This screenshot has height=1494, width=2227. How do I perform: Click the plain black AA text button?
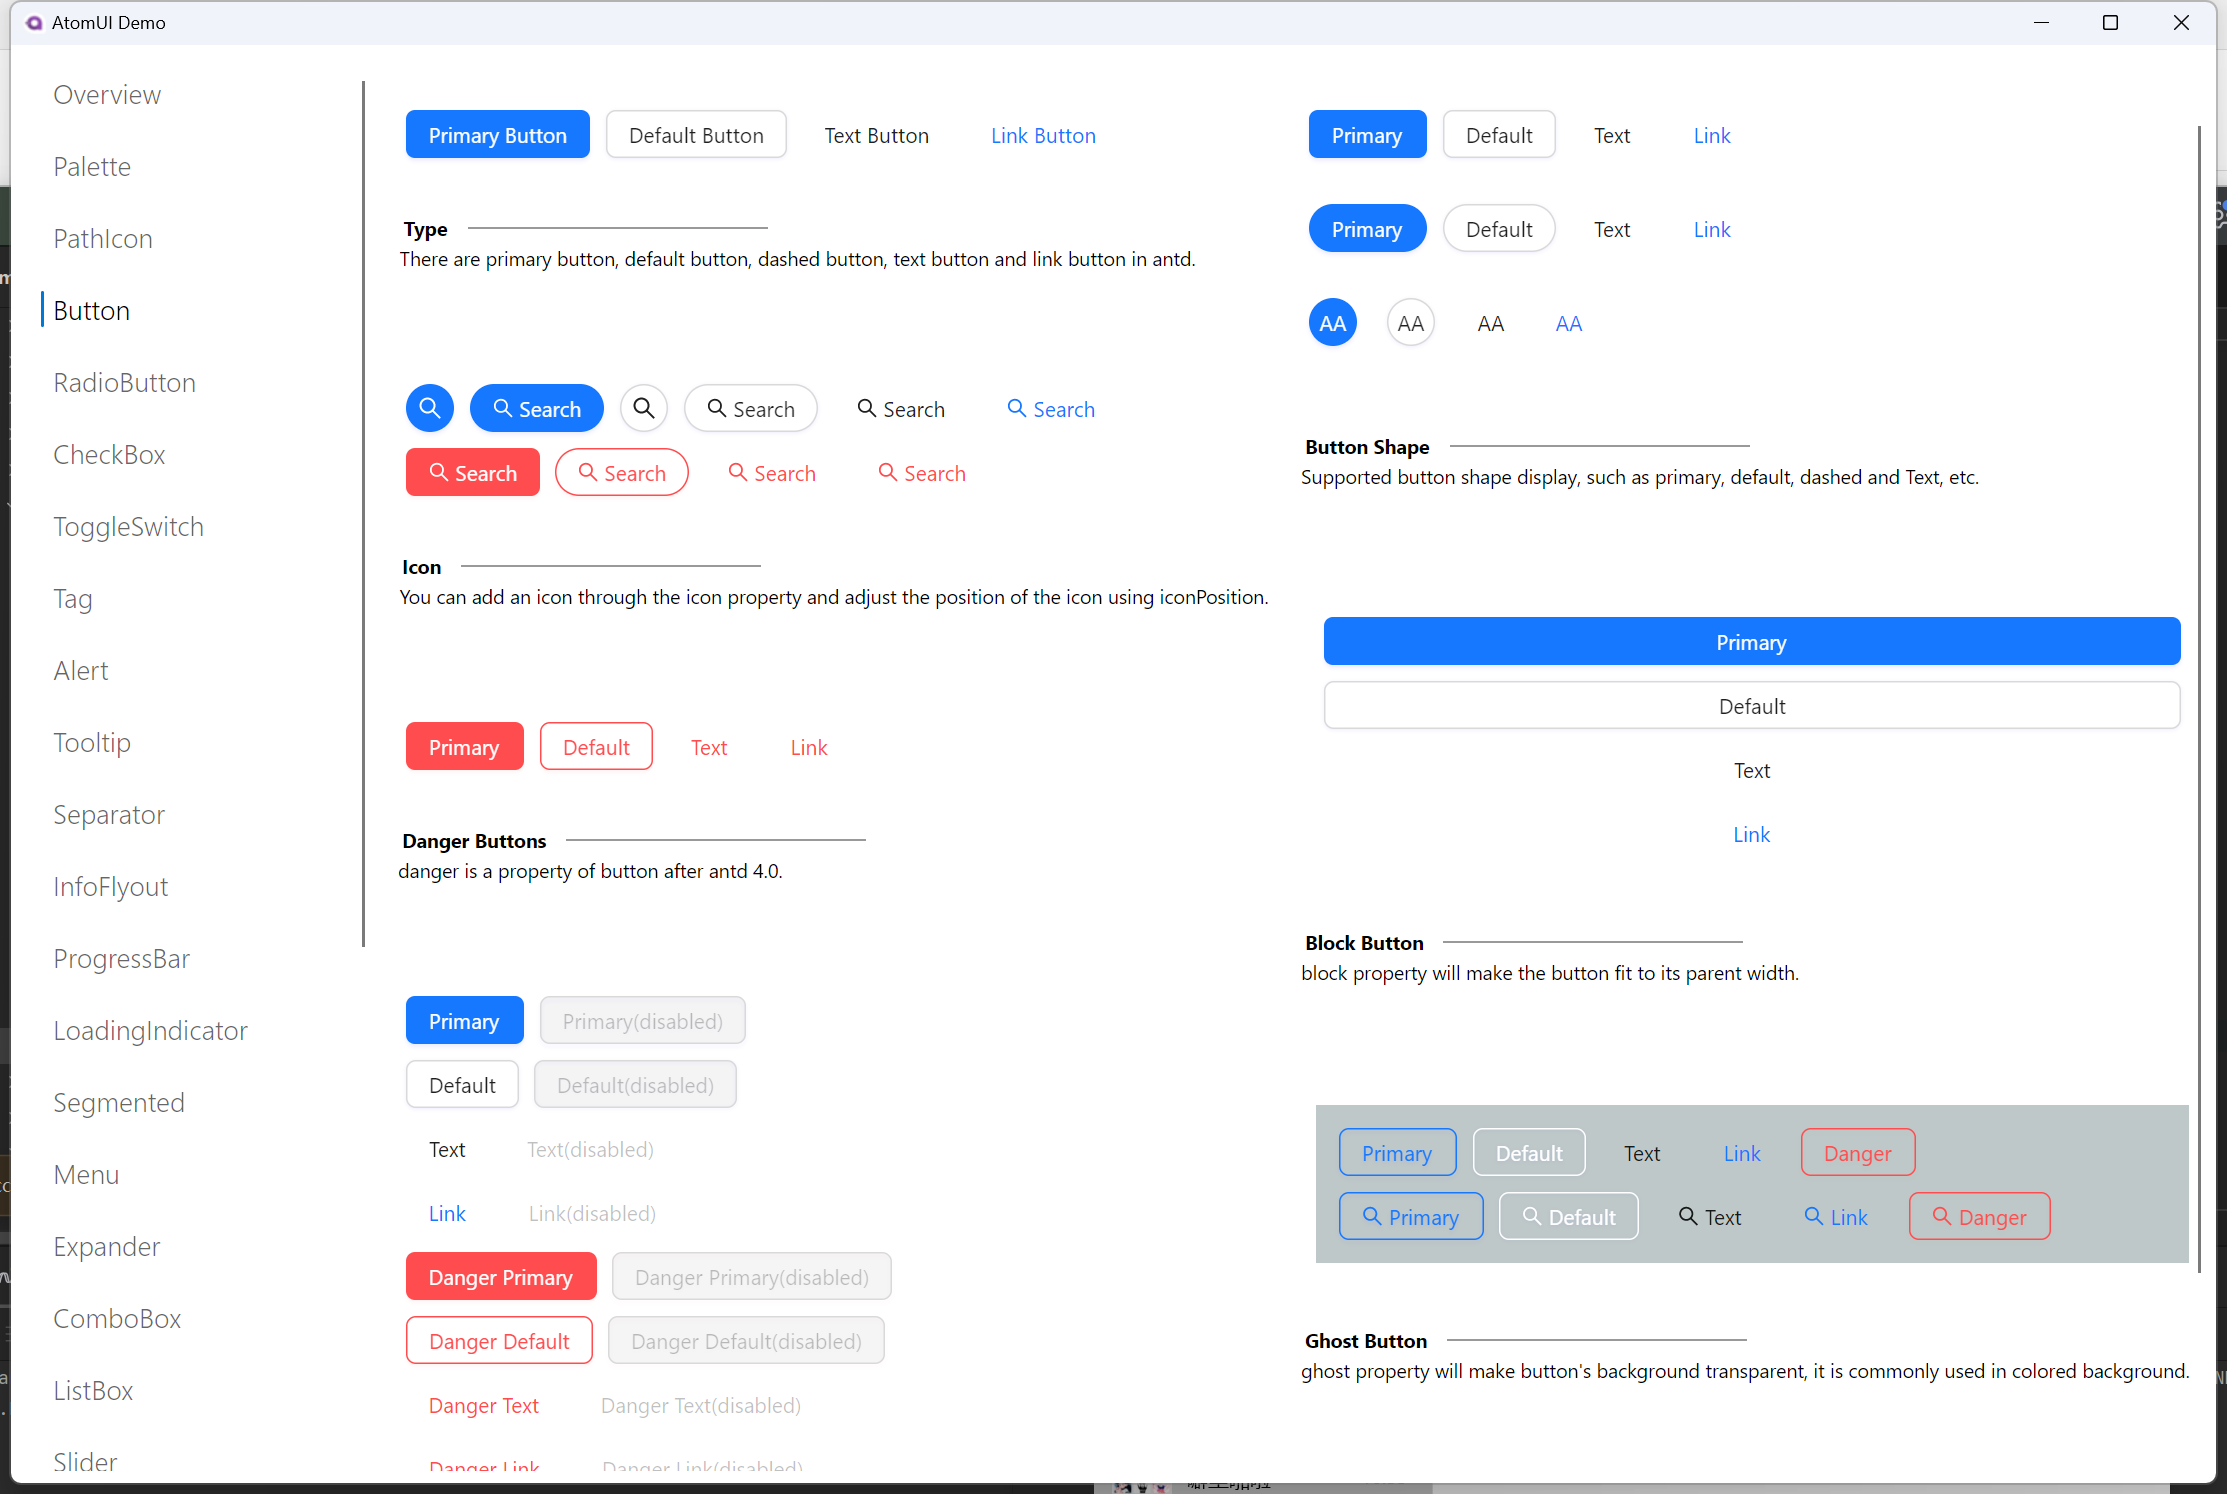[1491, 322]
